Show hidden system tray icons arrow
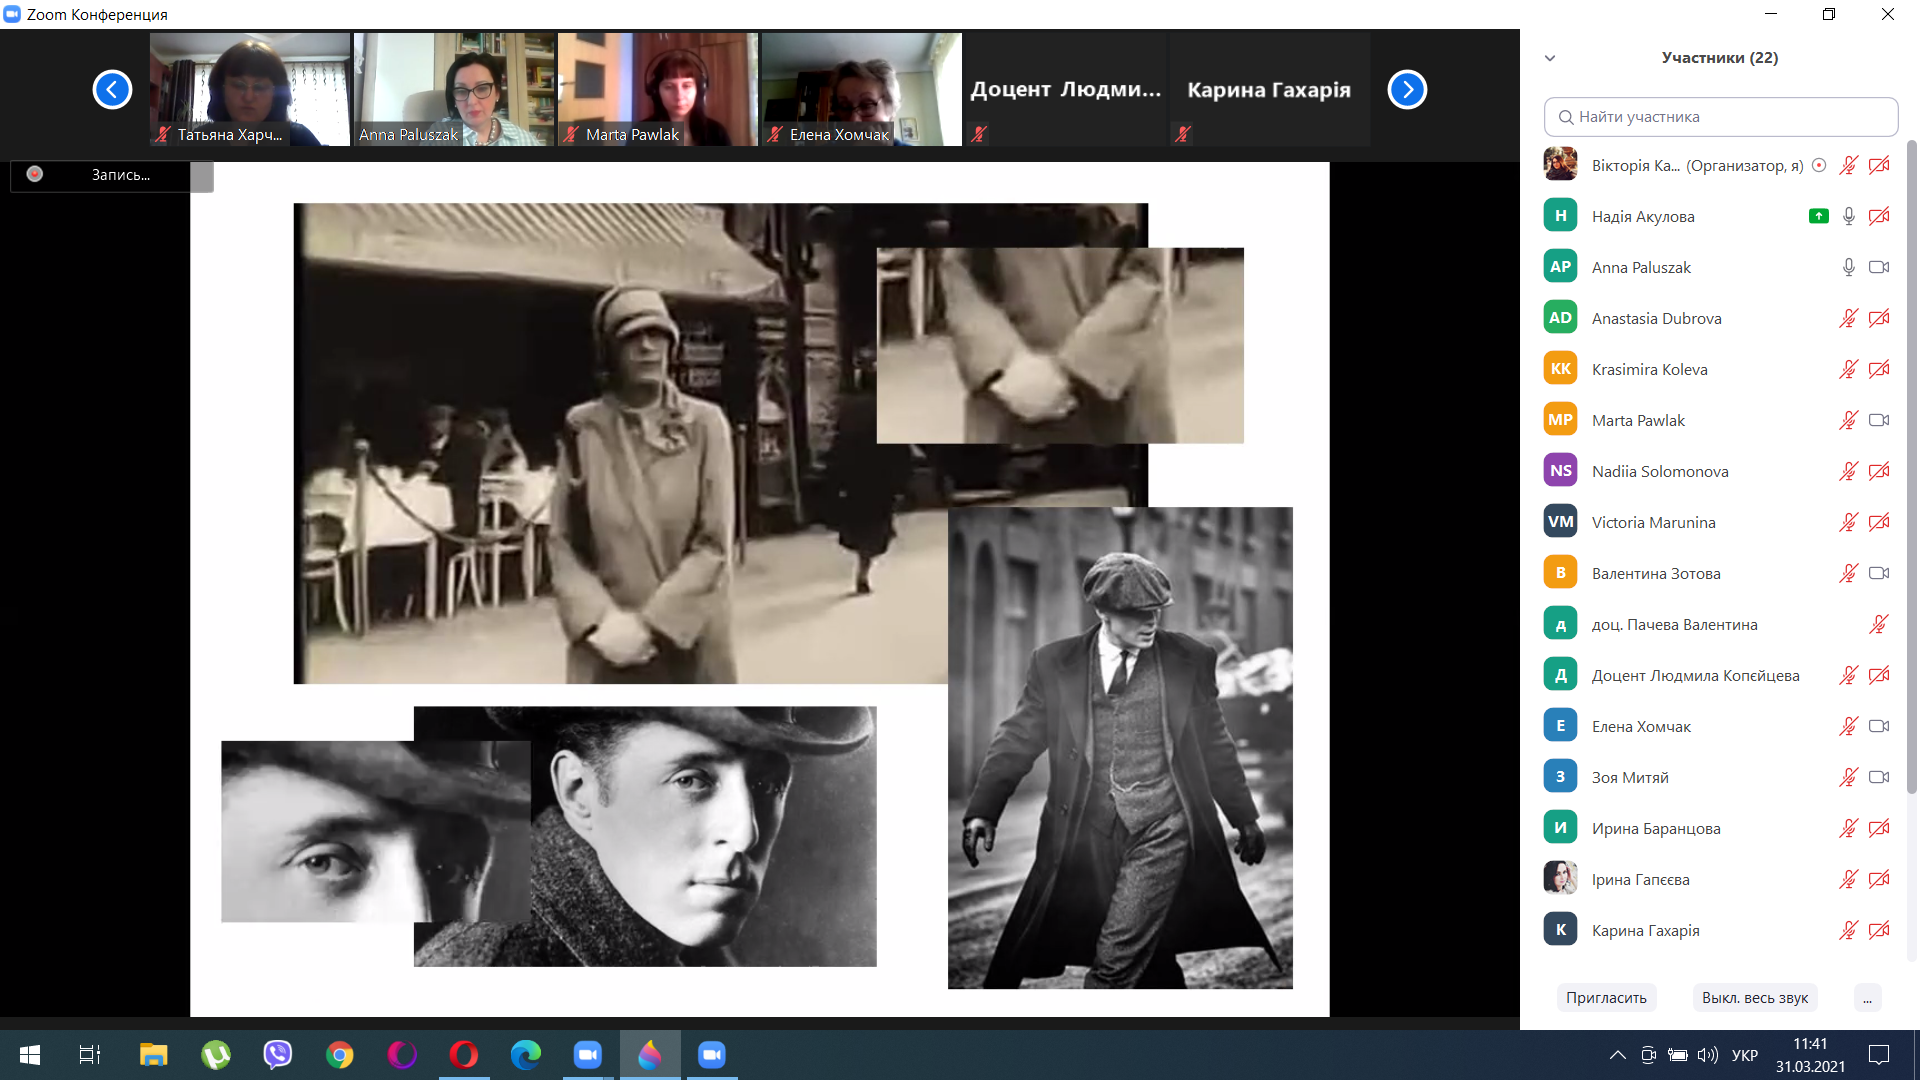 click(1617, 1055)
